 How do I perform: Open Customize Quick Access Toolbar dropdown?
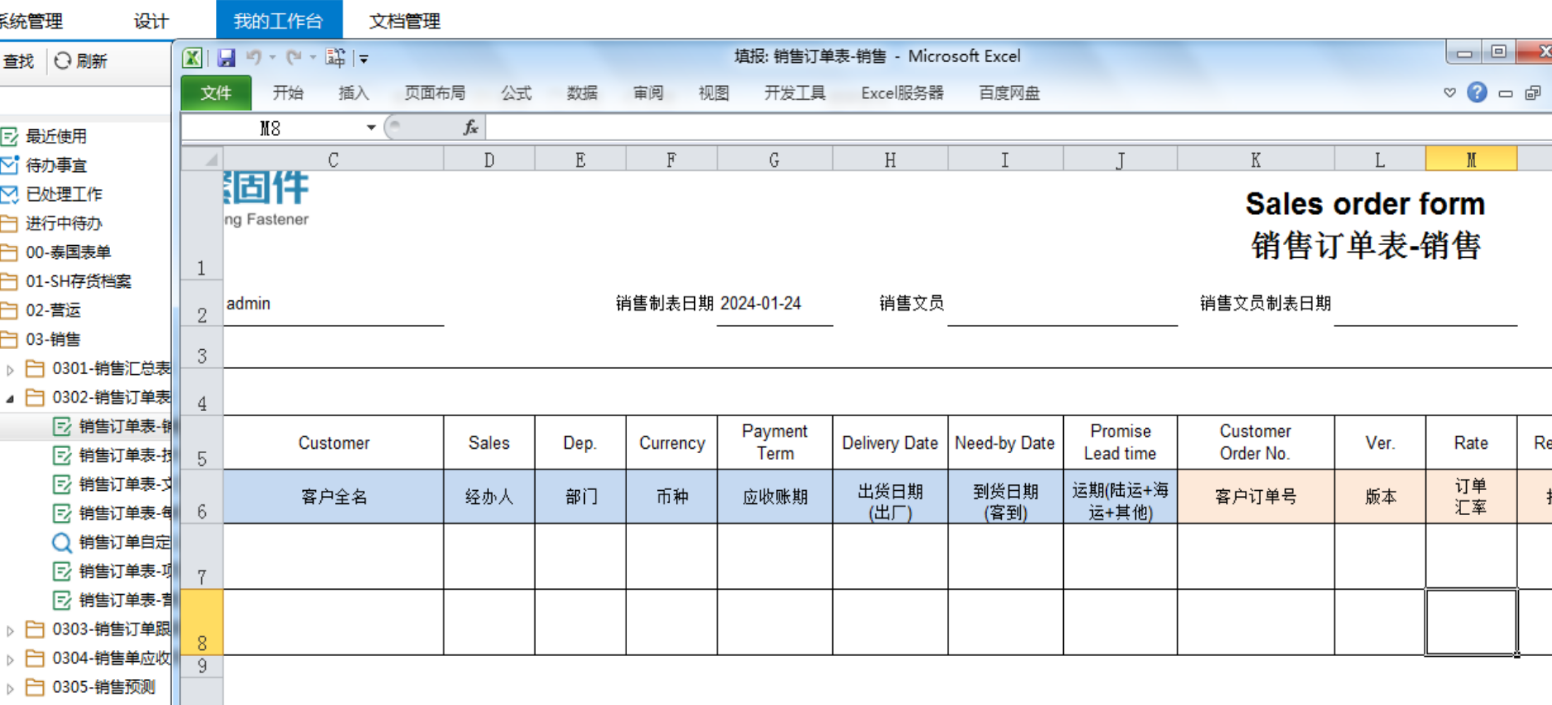(x=364, y=59)
